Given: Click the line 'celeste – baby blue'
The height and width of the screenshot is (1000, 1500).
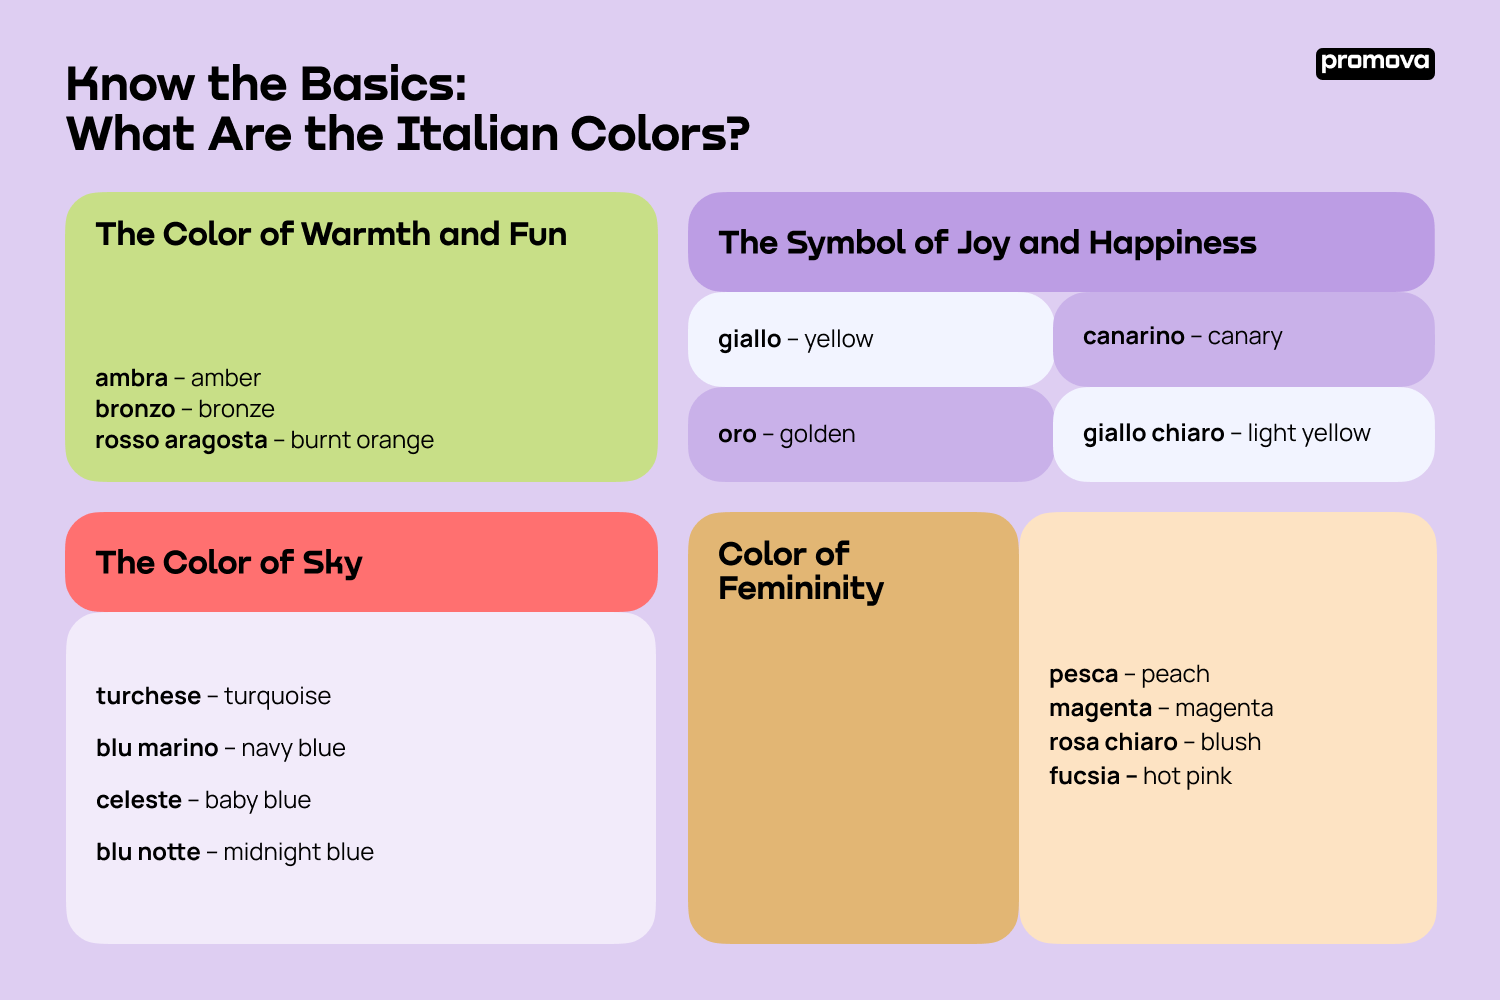Looking at the screenshot, I should click(204, 800).
